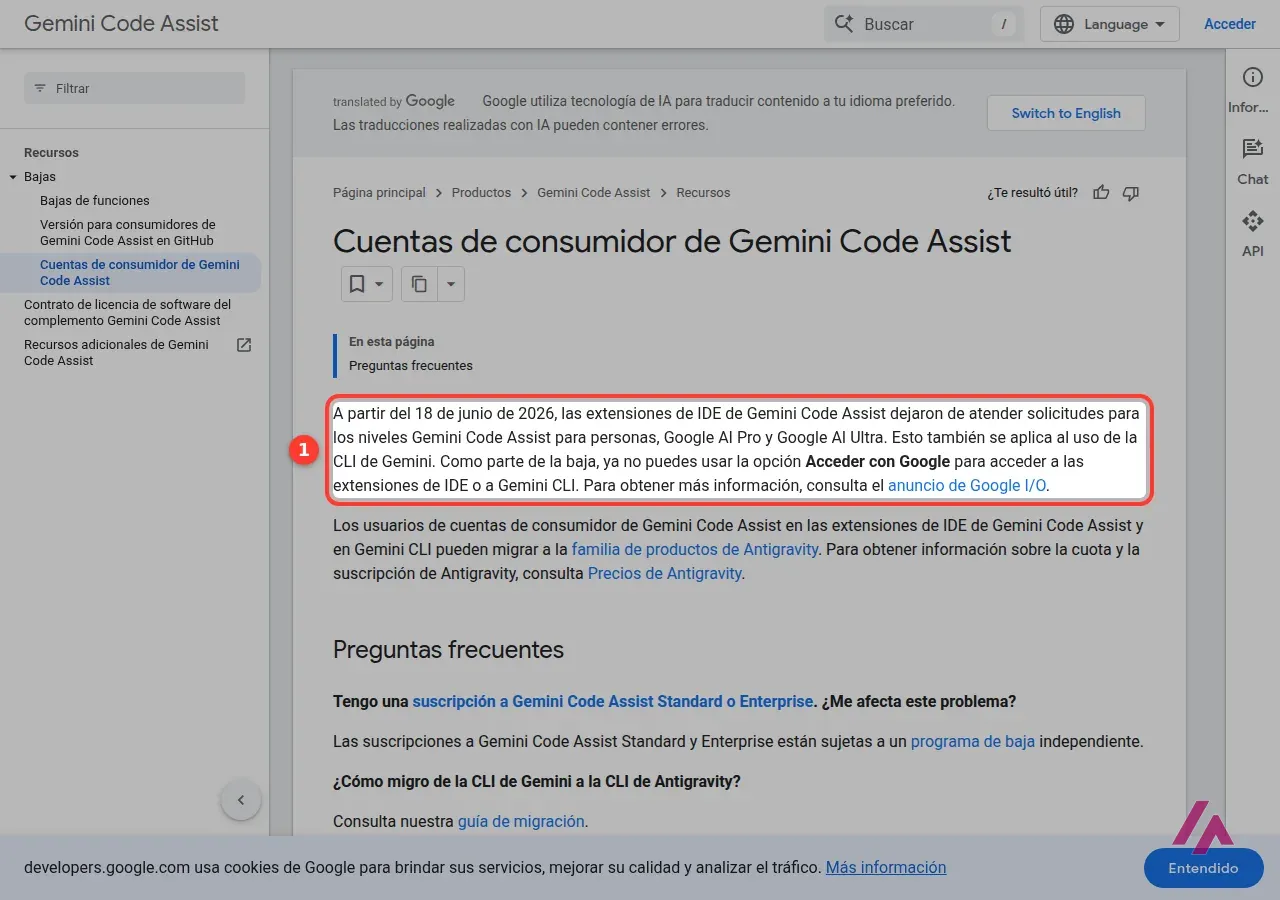Viewport: 1280px width, 900px height.
Task: Open the Chat side panel icon
Action: coord(1252,150)
